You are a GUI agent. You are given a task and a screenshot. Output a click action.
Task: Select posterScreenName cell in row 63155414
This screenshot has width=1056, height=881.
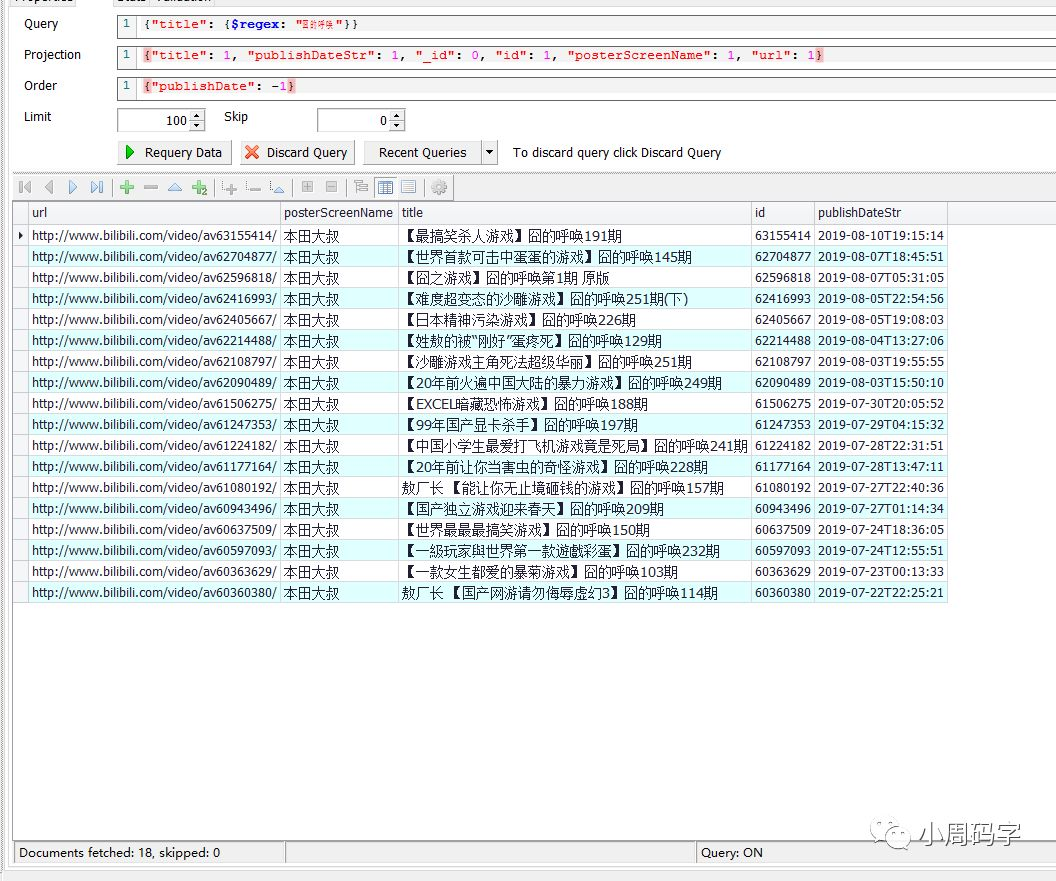[339, 236]
